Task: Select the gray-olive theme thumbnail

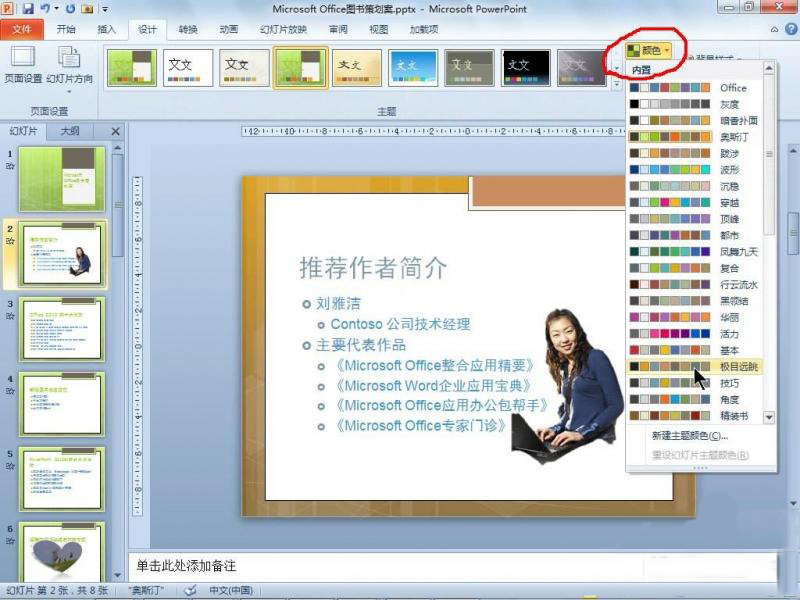Action: click(469, 67)
